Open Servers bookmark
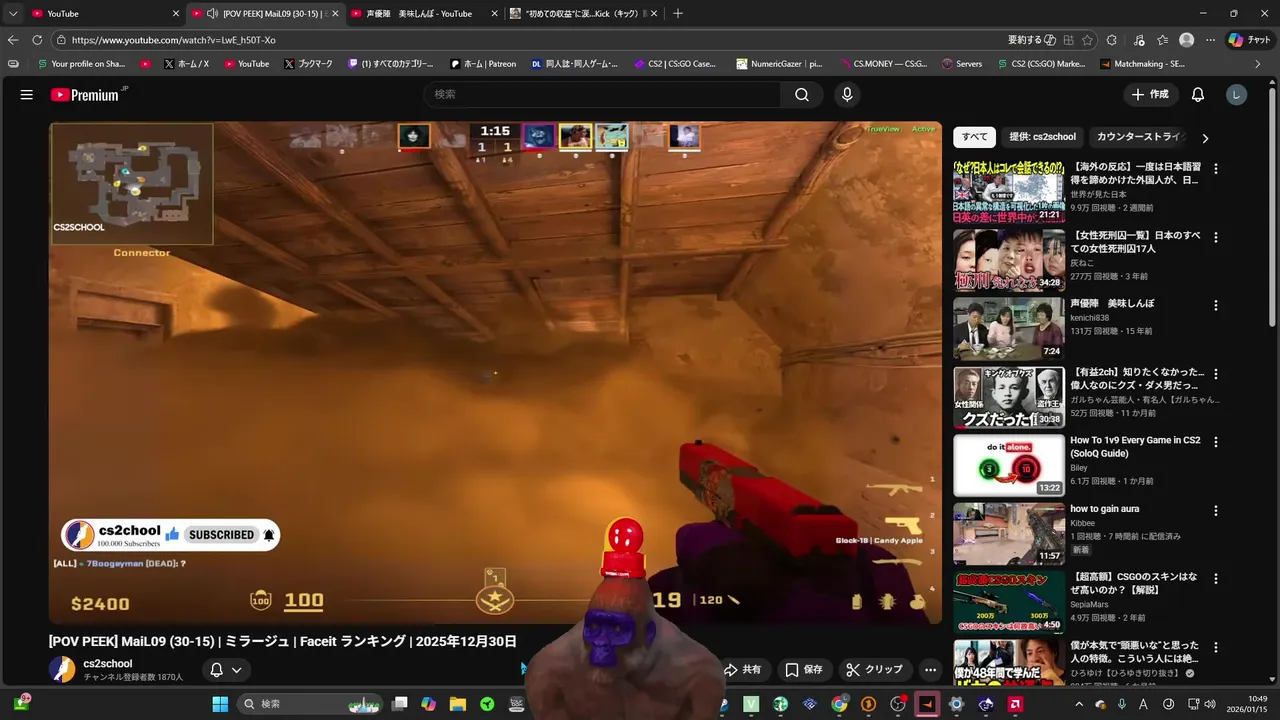Viewport: 1280px width, 720px height. point(962,63)
